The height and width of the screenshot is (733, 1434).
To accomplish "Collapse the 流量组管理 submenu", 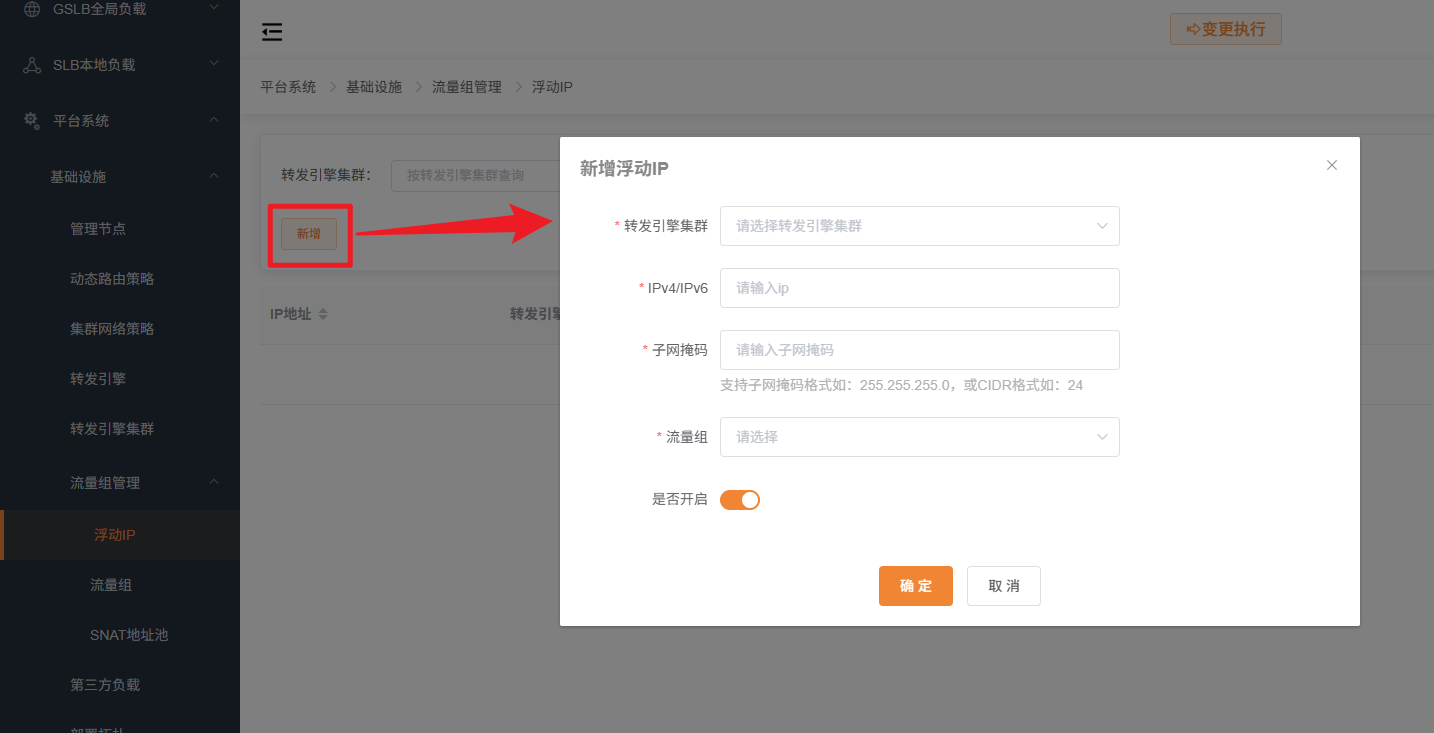I will 214,482.
